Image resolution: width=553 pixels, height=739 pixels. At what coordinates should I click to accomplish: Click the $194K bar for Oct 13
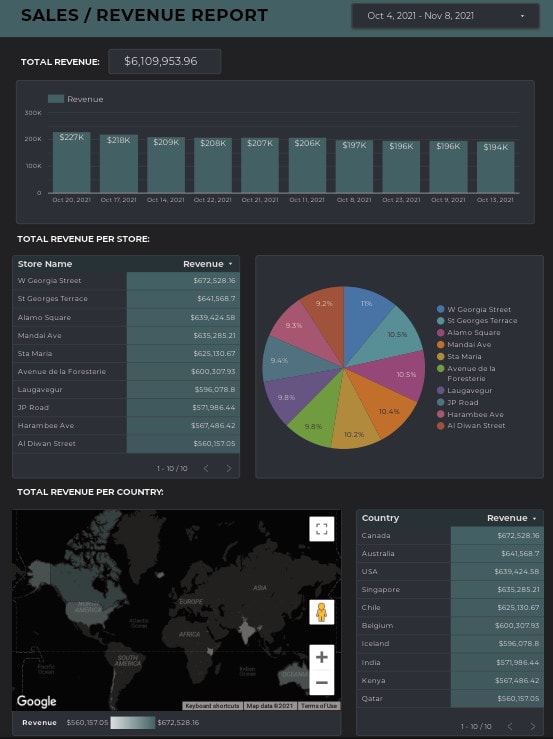click(495, 167)
